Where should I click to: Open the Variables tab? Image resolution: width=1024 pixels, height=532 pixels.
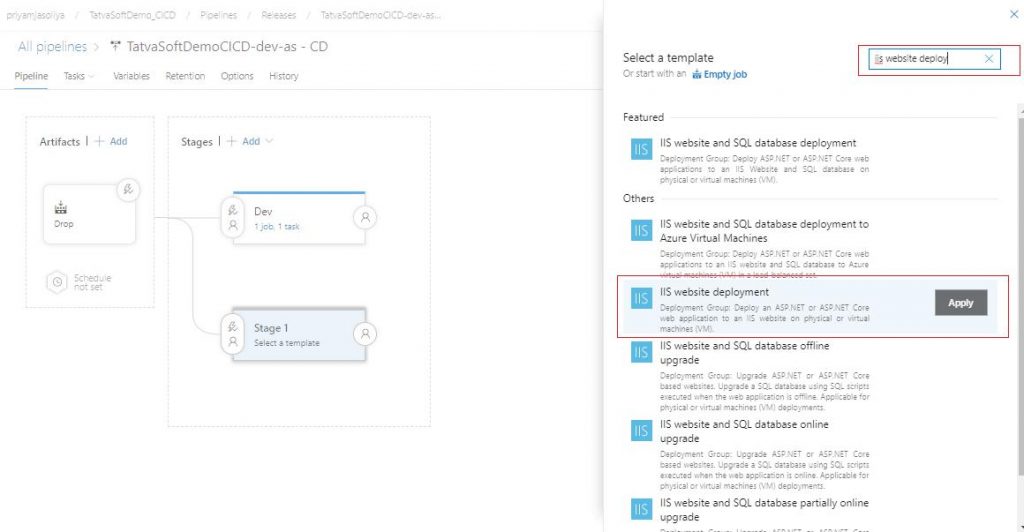(131, 76)
